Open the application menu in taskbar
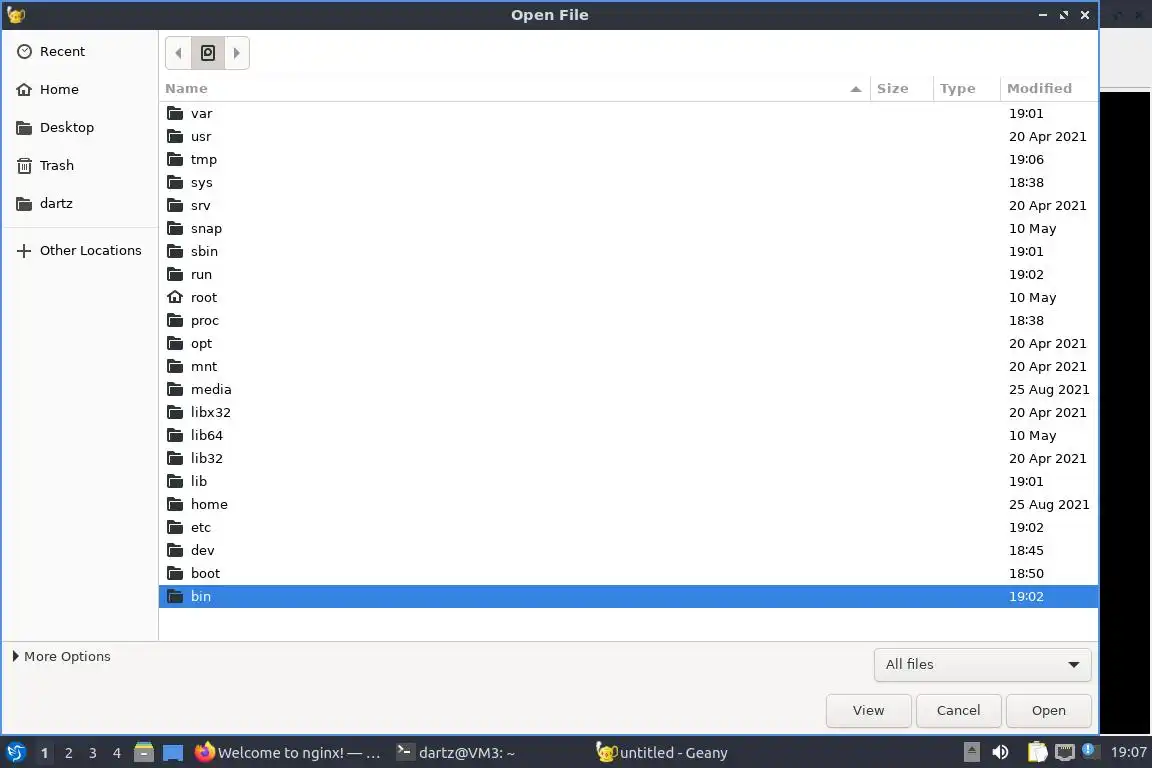Image resolution: width=1152 pixels, height=768 pixels. [x=15, y=753]
